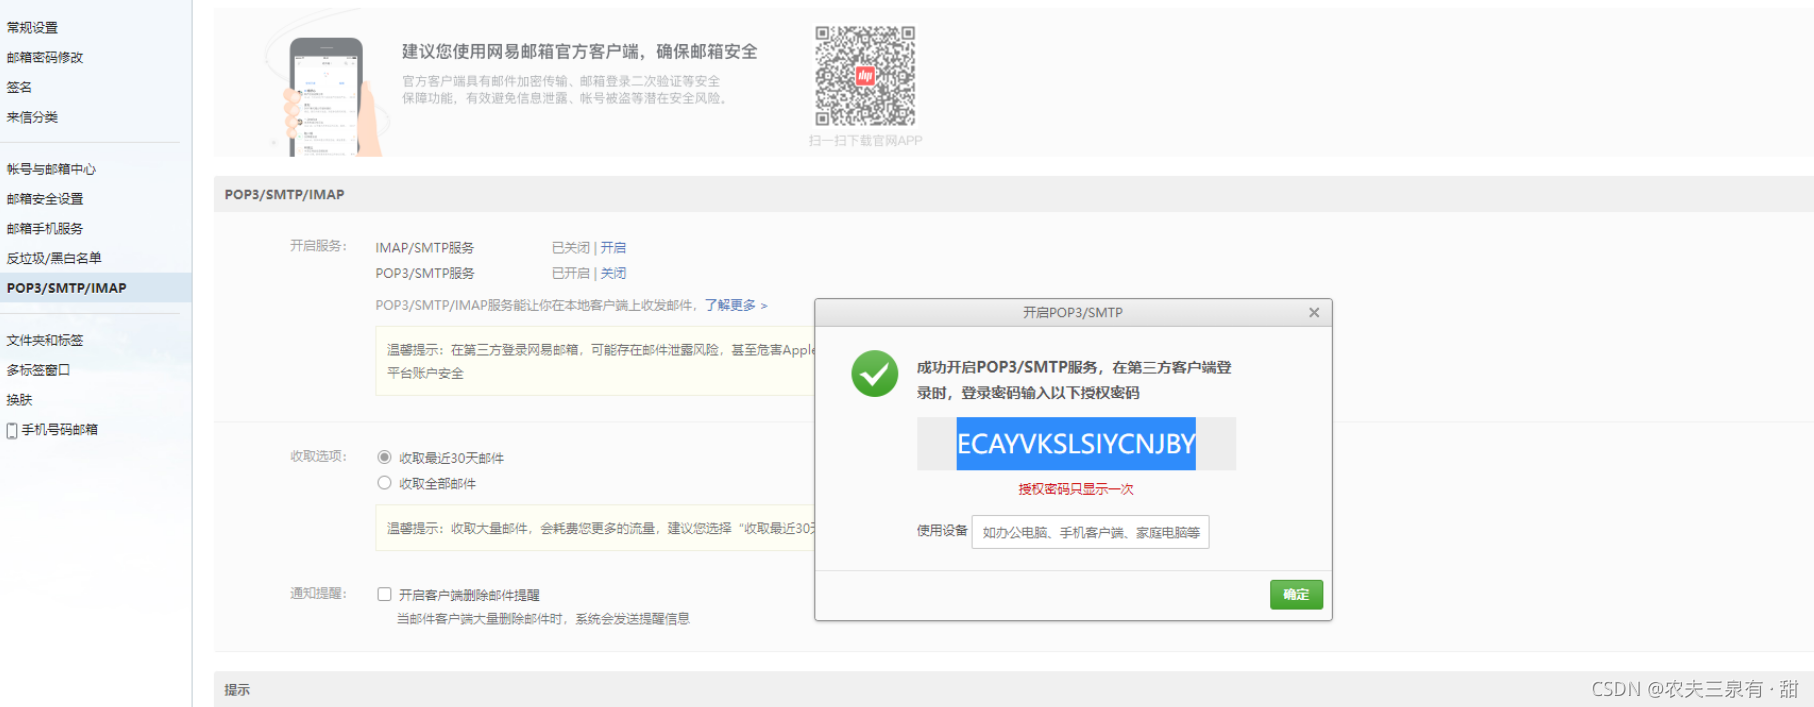Click the POP3/SMTP服务 label
Screen dimensions: 1814x707
[425, 273]
